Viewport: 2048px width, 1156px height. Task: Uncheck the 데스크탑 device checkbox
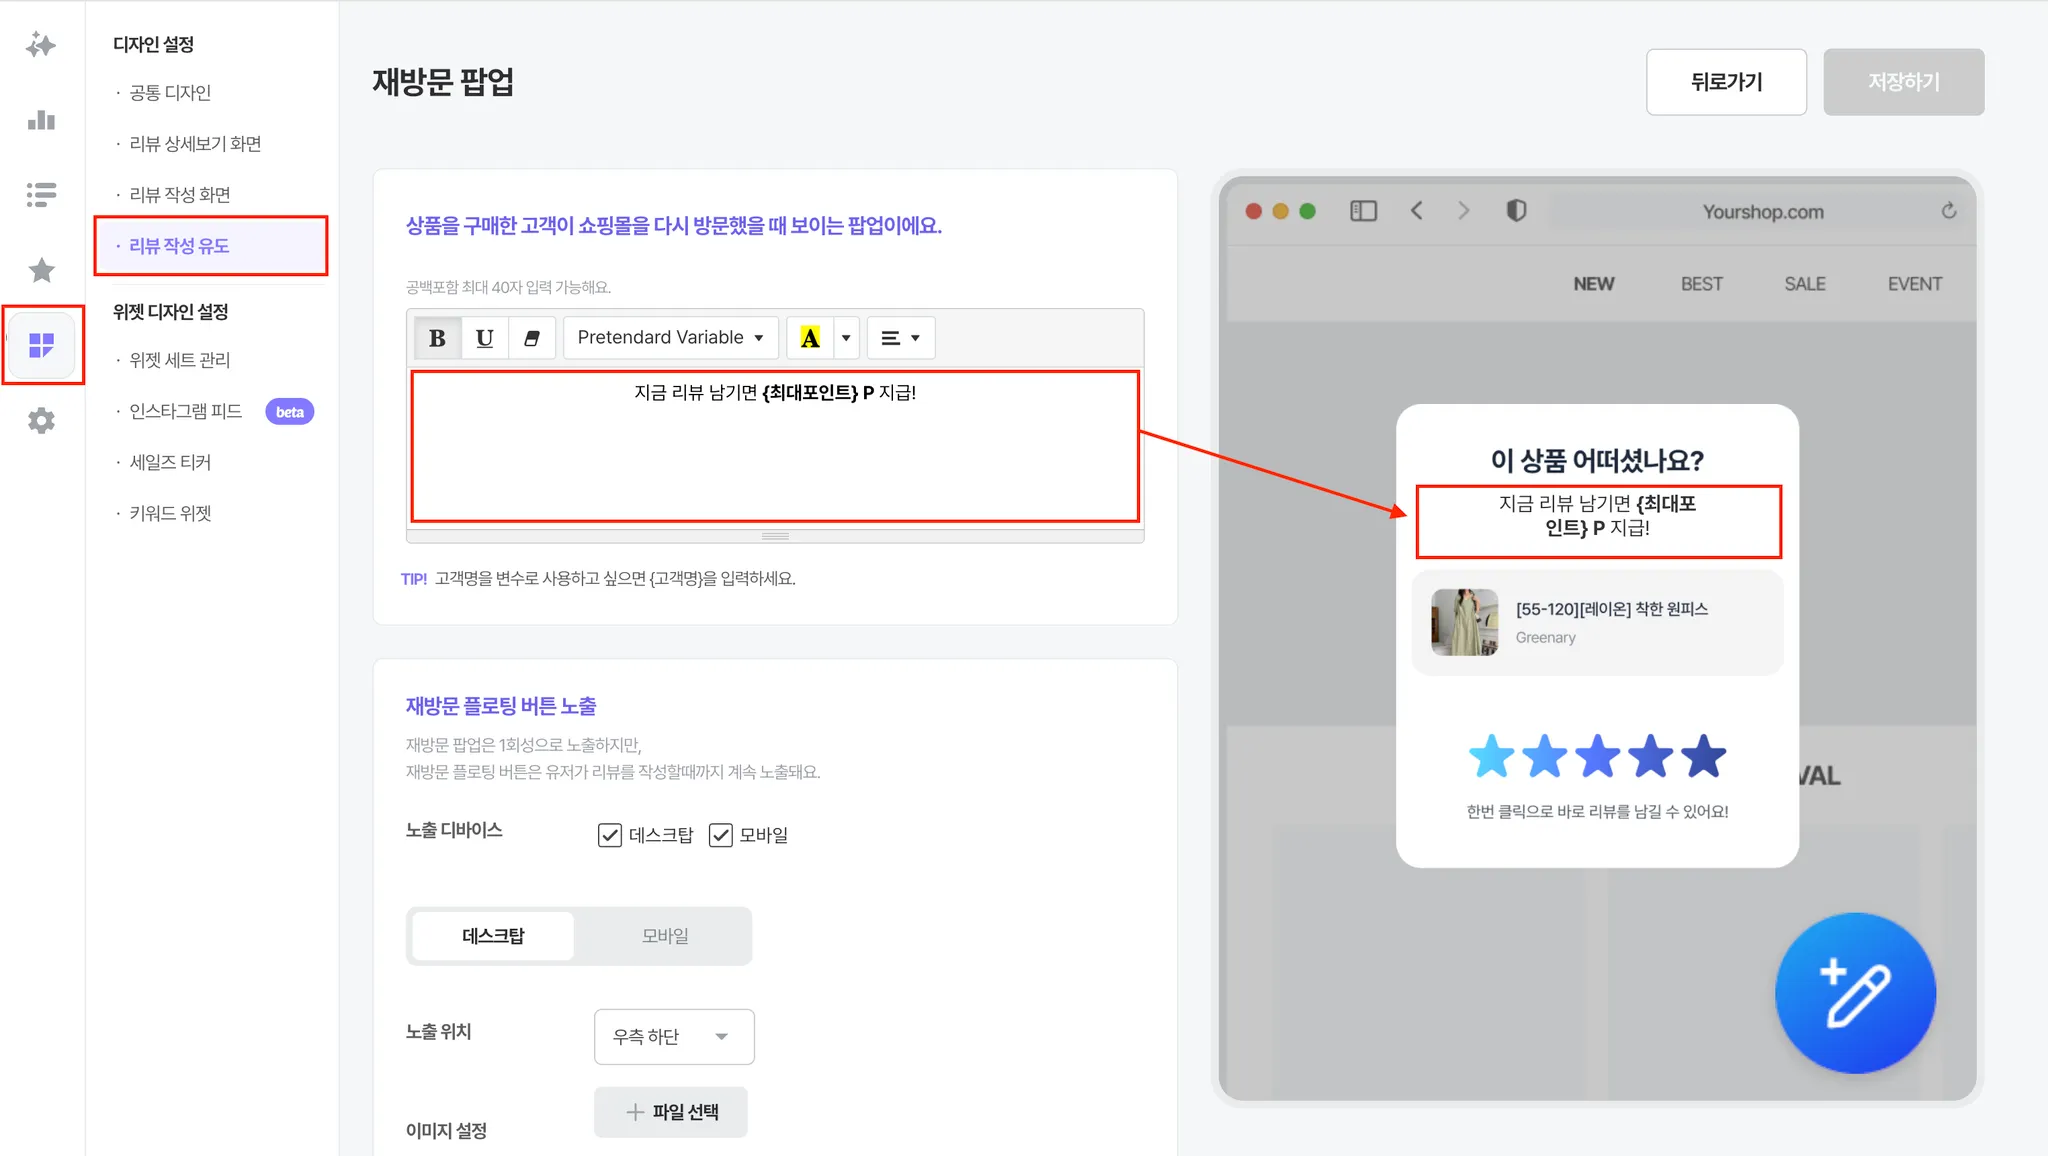coord(609,835)
